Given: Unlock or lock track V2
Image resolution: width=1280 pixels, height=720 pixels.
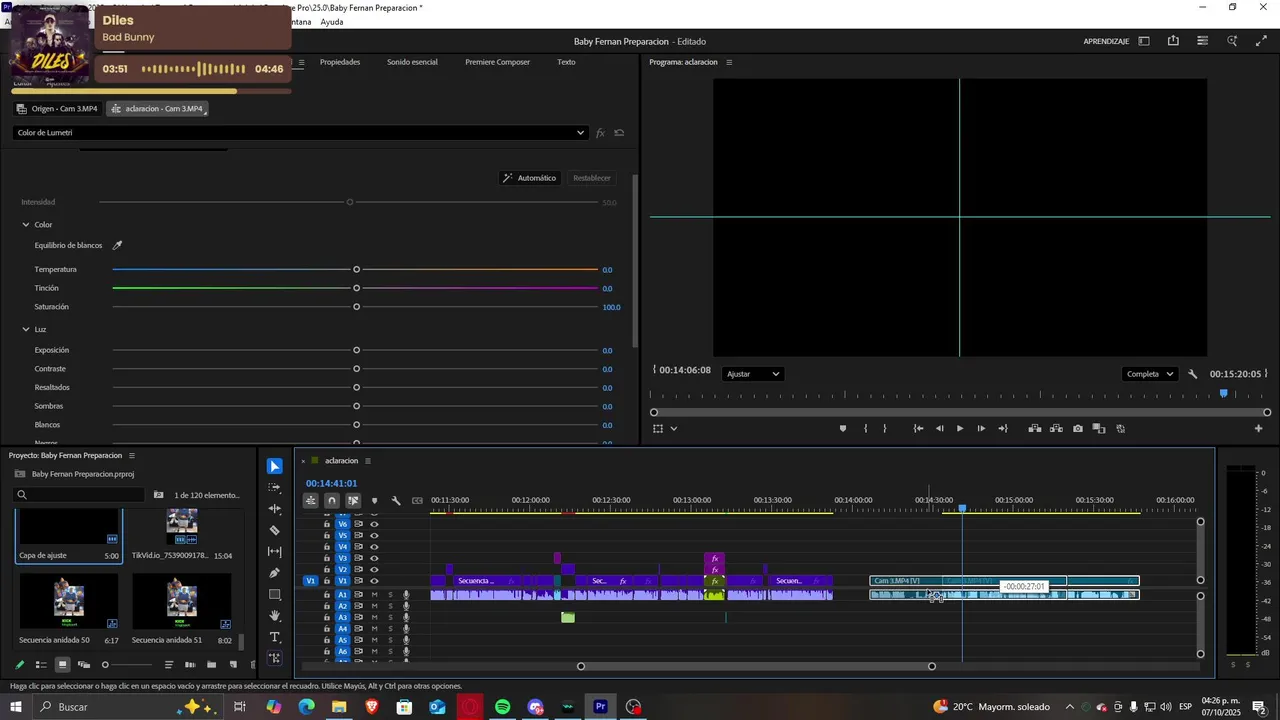Looking at the screenshot, I should click(x=326, y=570).
